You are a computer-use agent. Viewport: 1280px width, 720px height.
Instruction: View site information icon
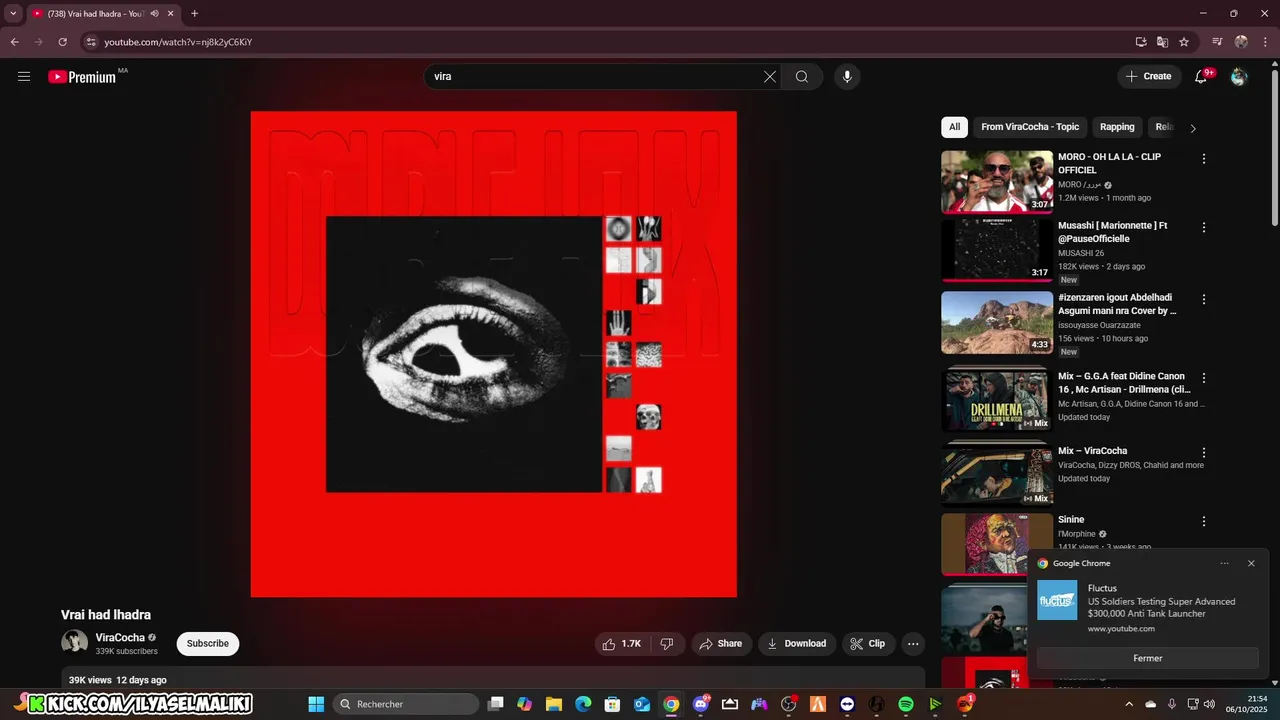point(90,42)
